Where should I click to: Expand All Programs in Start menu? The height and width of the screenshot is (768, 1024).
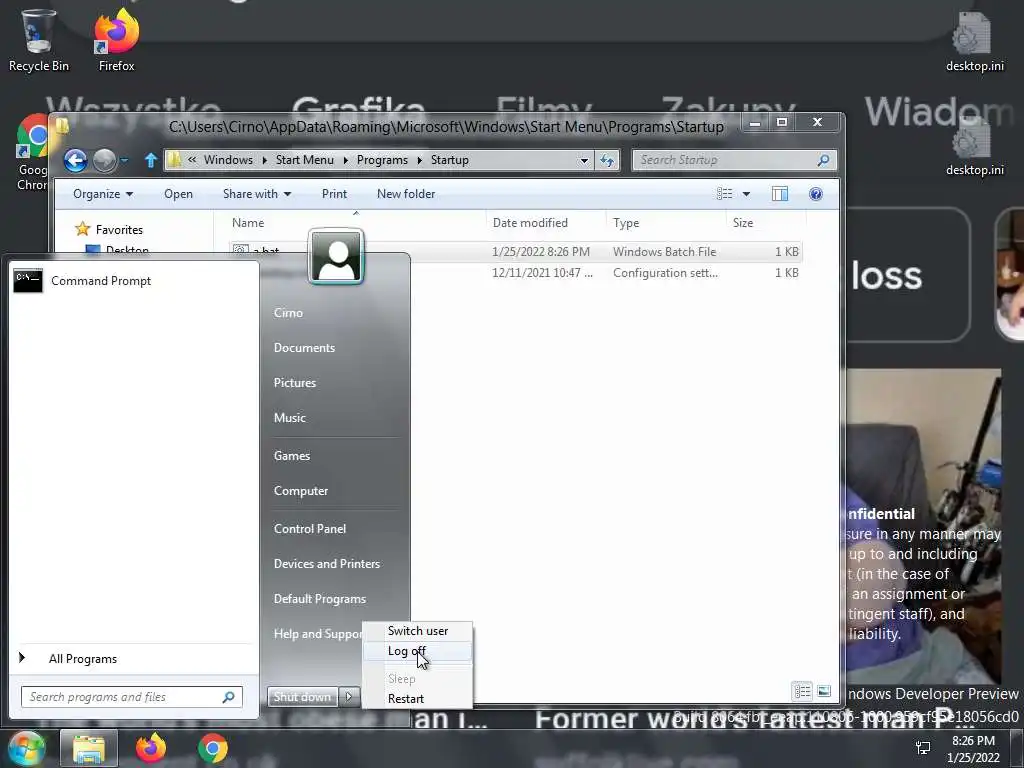(x=82, y=659)
